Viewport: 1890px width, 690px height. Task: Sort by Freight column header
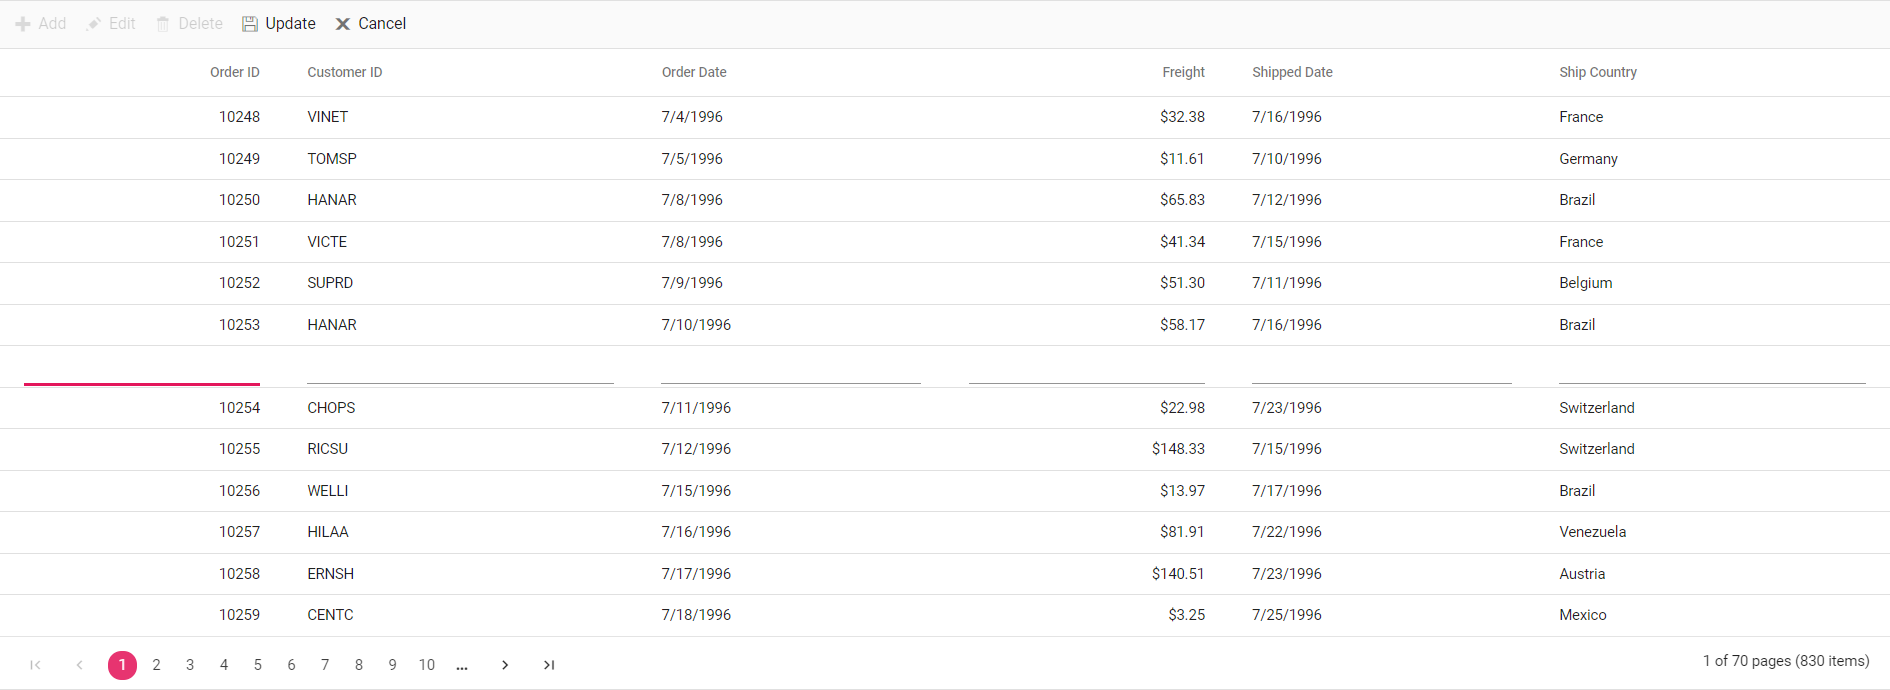click(1183, 72)
